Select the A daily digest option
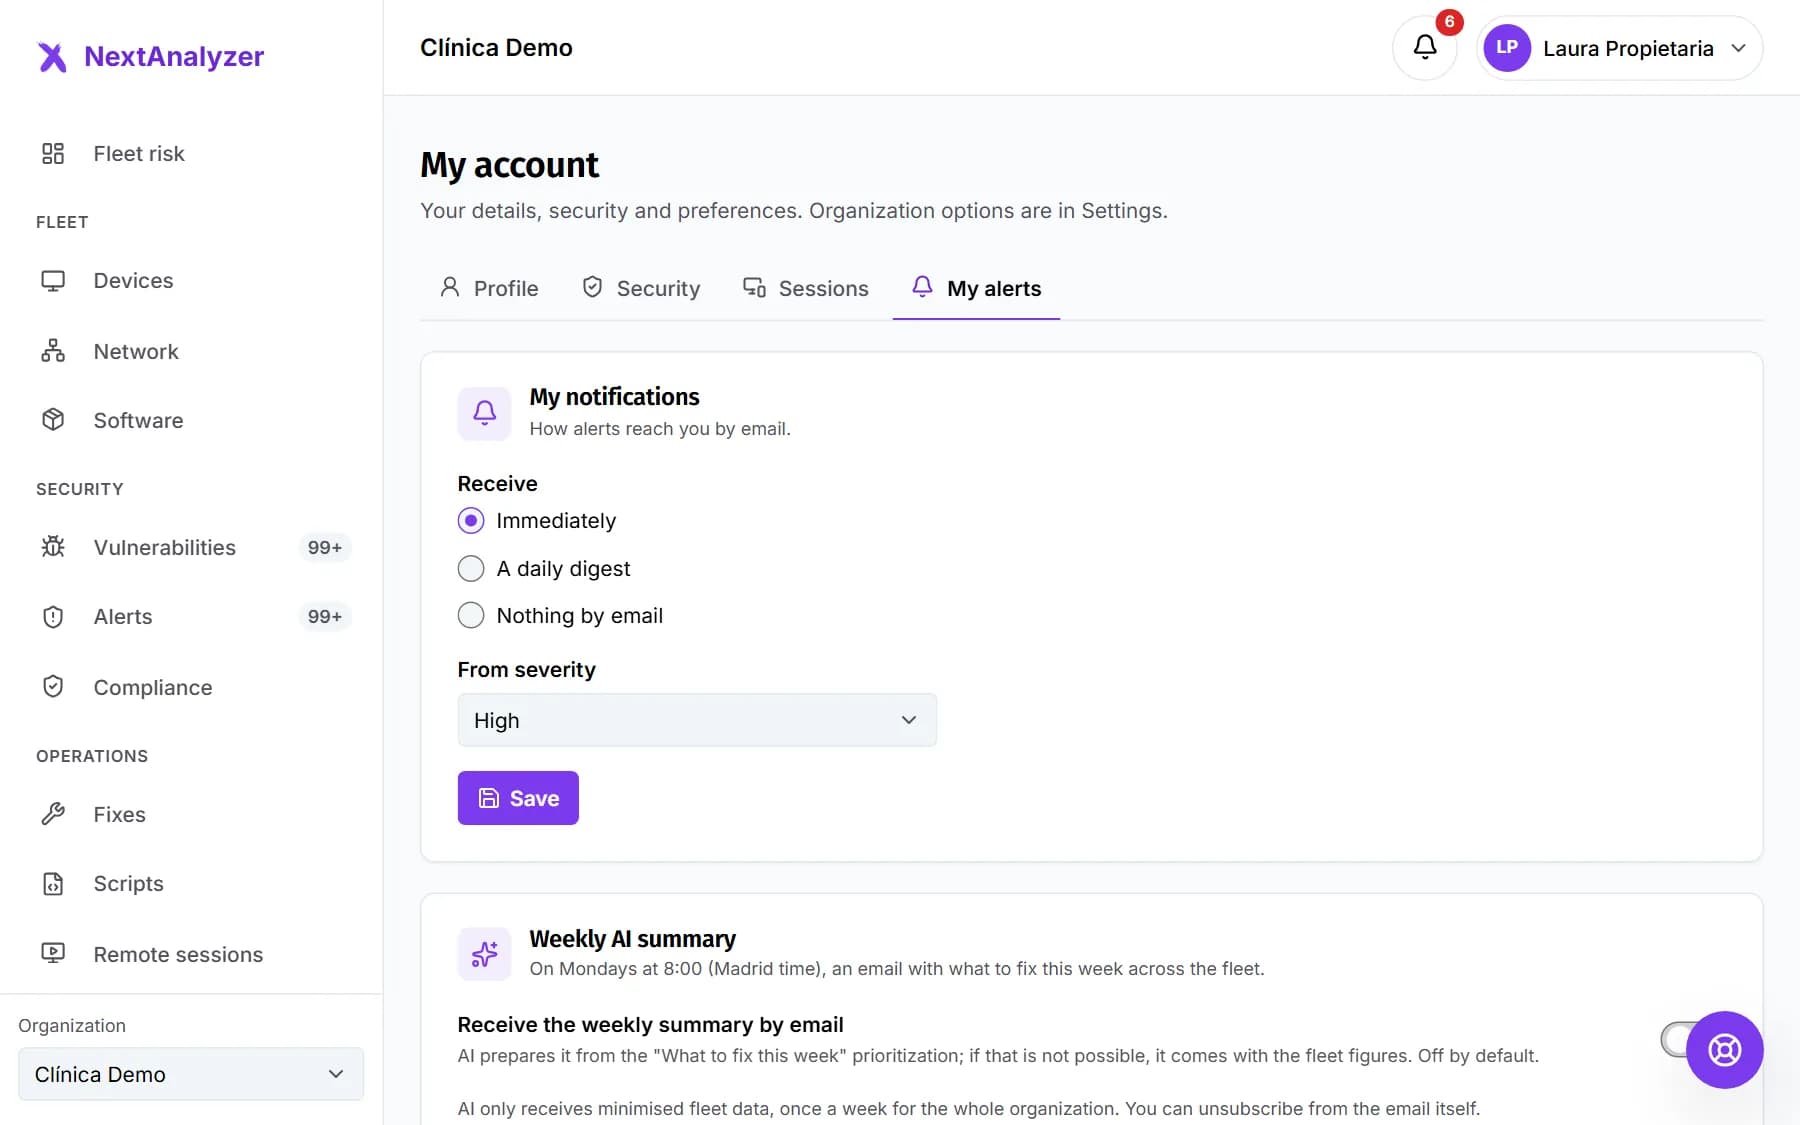The image size is (1800, 1125). [x=471, y=569]
